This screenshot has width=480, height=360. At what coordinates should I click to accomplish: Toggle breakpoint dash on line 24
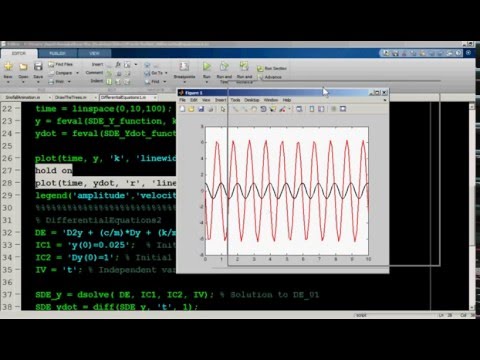tap(17, 133)
